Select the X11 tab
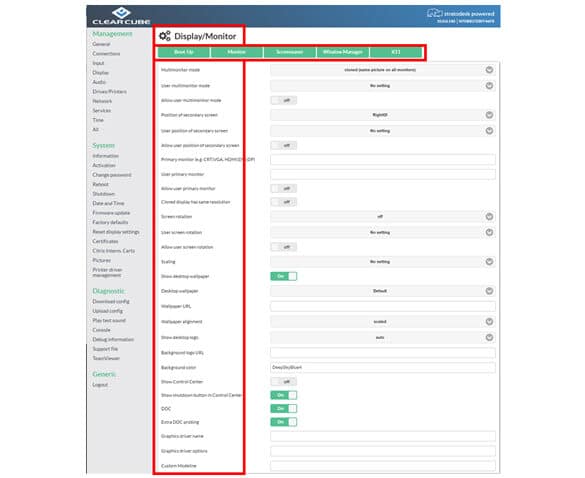Viewport: 585px width, 478px height. pos(396,52)
